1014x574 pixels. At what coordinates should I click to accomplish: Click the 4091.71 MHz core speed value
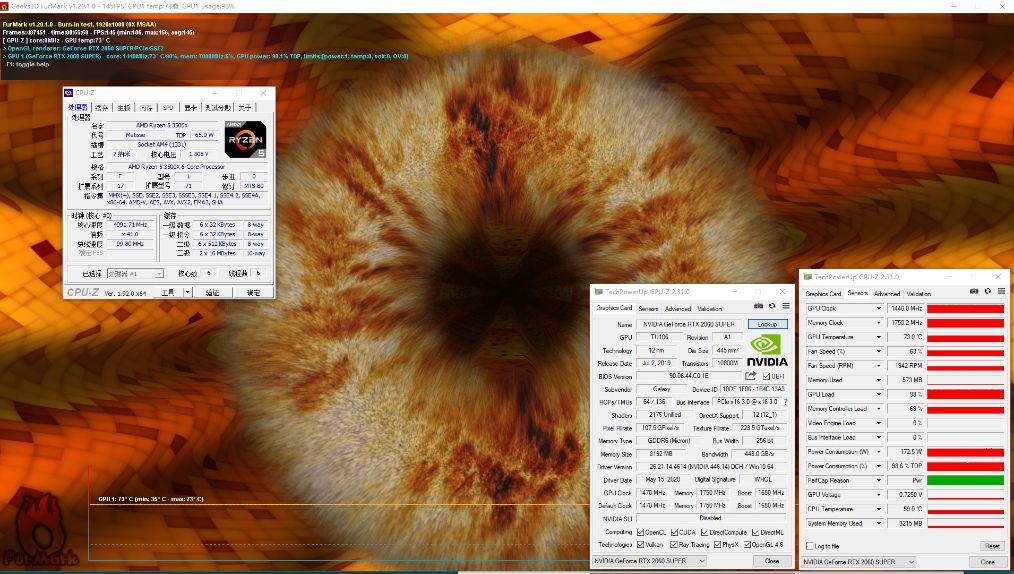point(131,225)
